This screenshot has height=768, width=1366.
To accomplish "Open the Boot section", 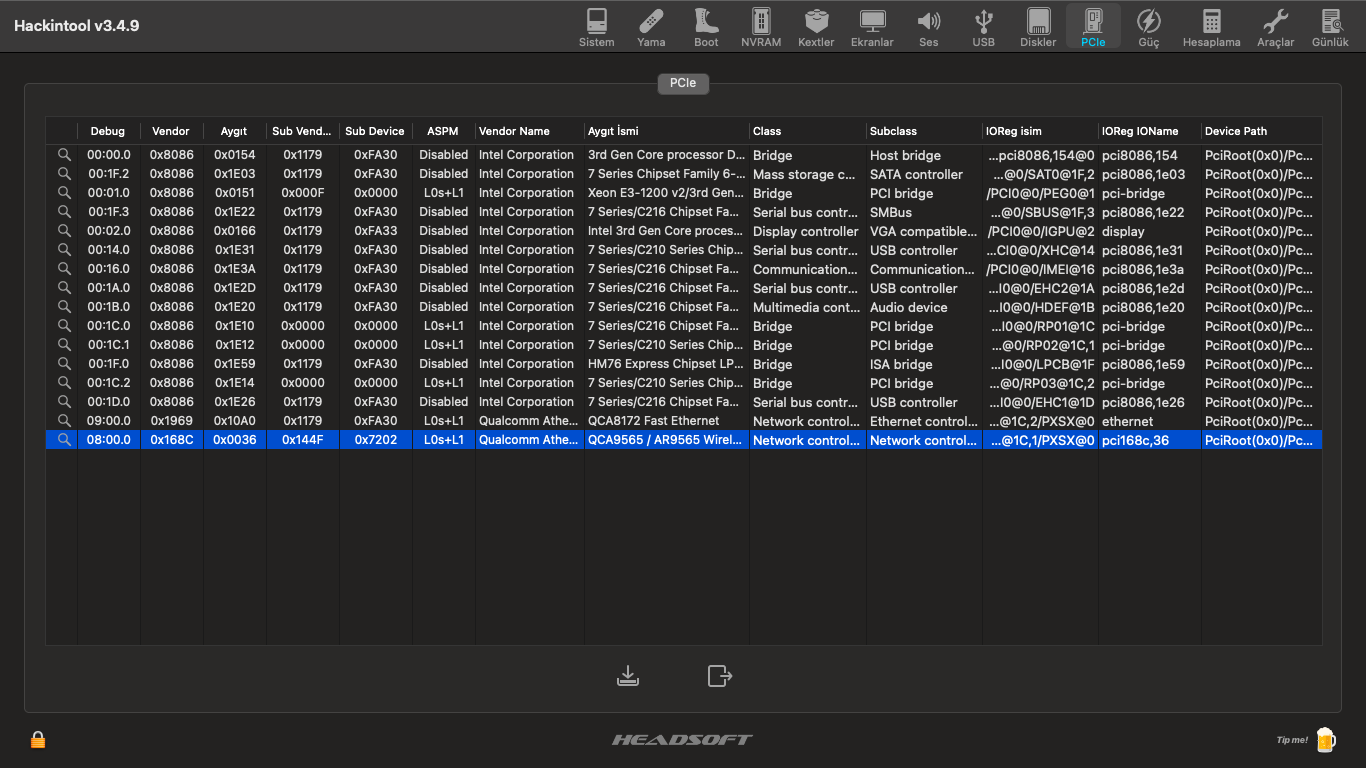I will pos(706,27).
